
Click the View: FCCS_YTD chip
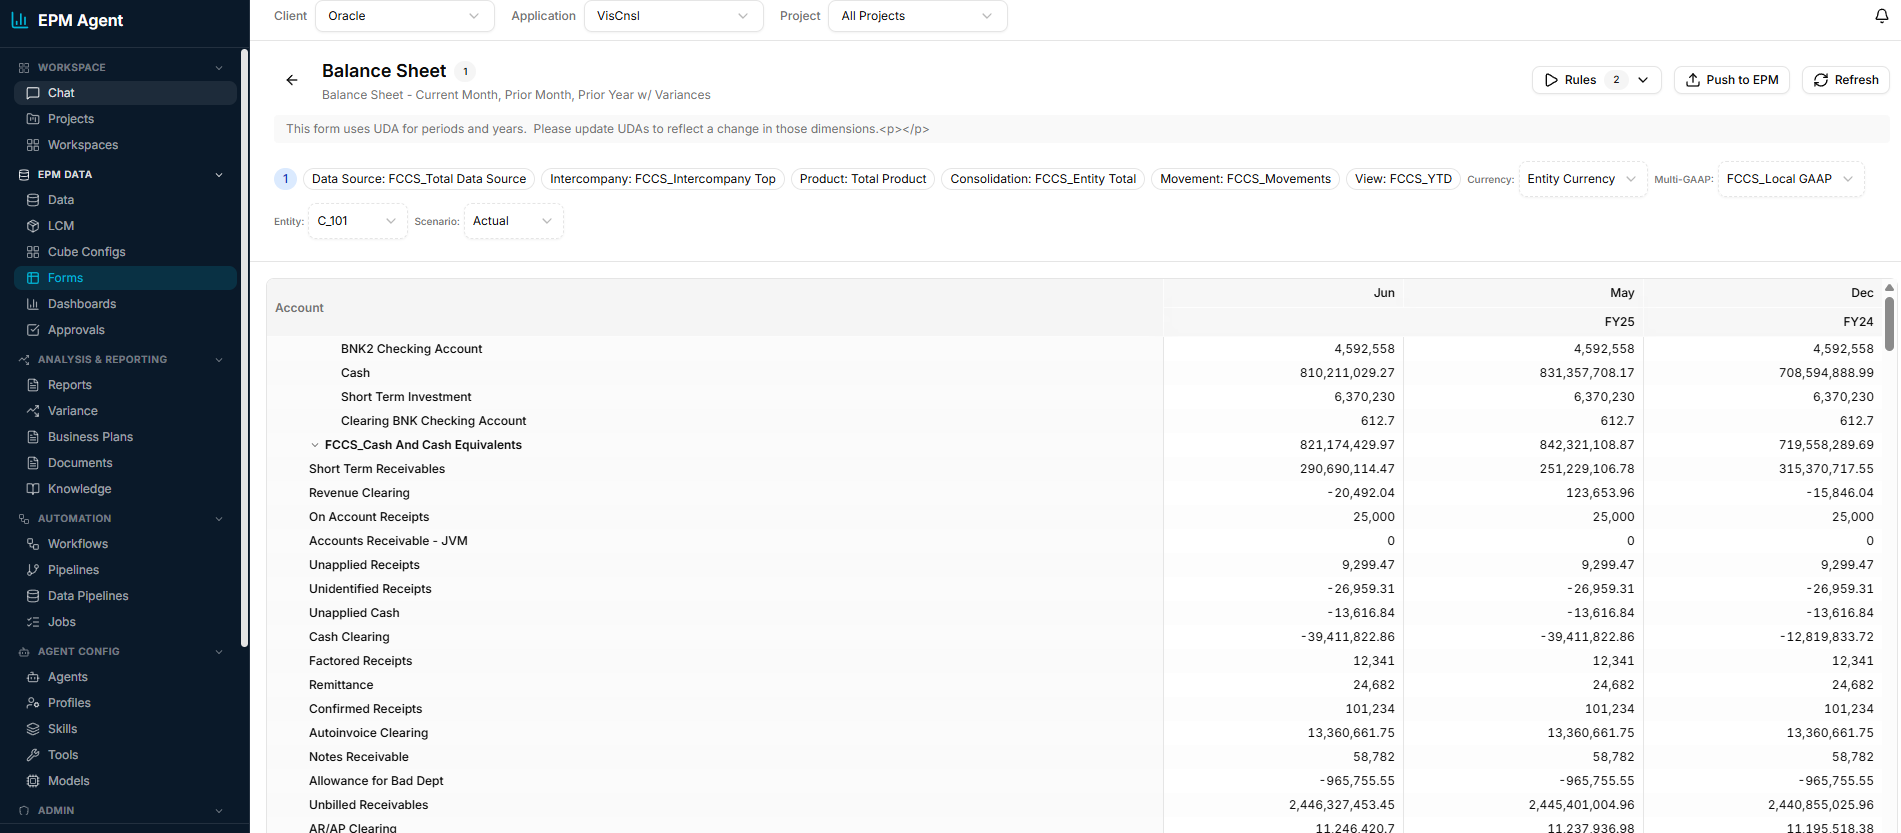(x=1403, y=179)
